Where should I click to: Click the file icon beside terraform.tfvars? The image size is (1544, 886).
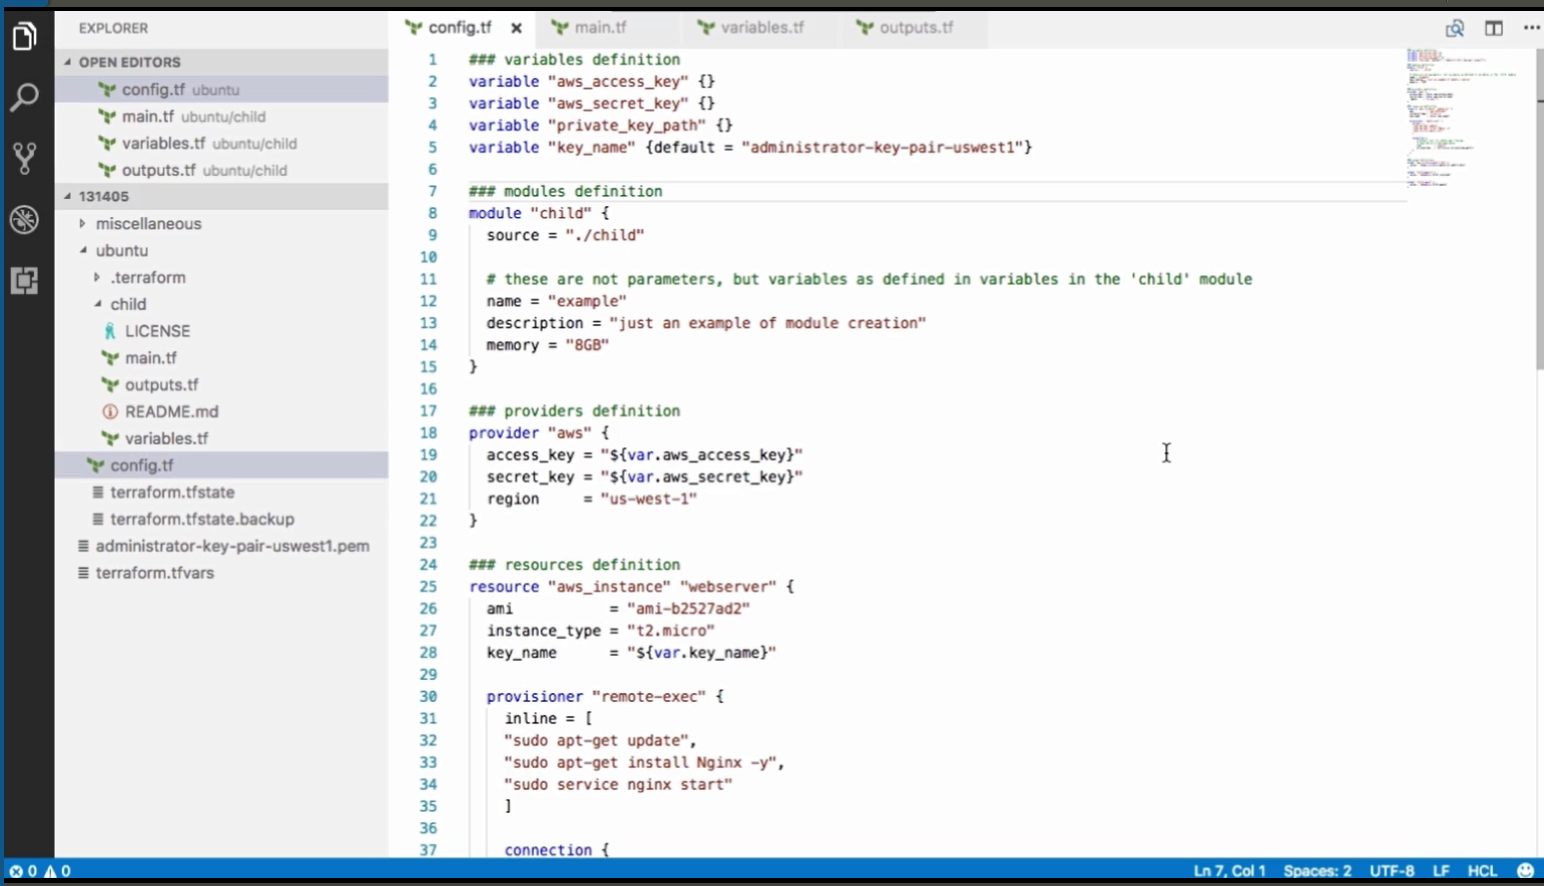84,573
